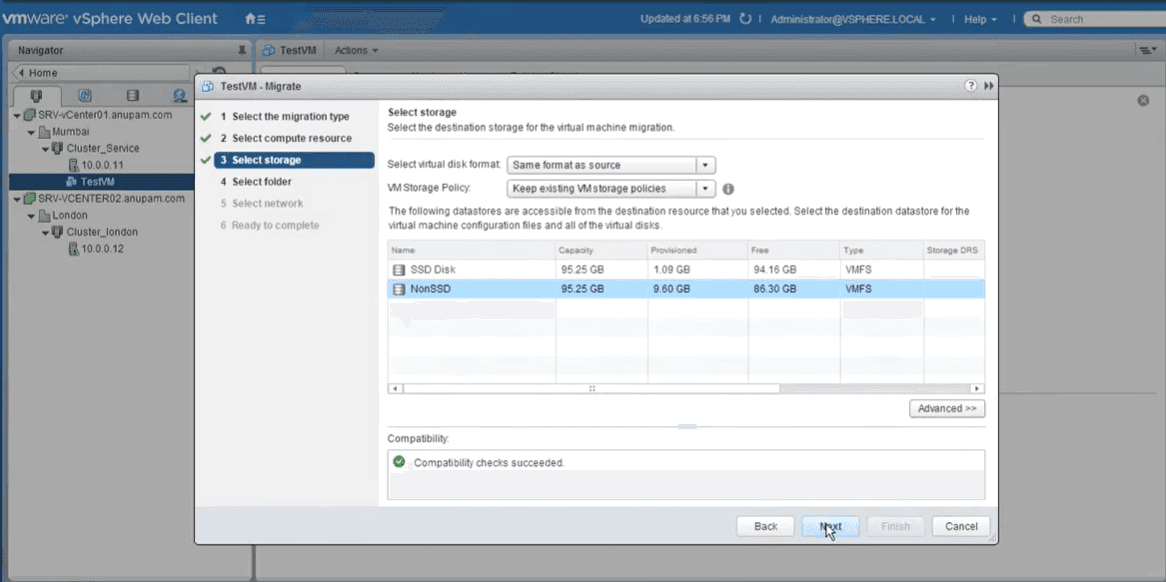Click the panel options icon at far right
This screenshot has height=582, width=1166.
tap(1145, 51)
